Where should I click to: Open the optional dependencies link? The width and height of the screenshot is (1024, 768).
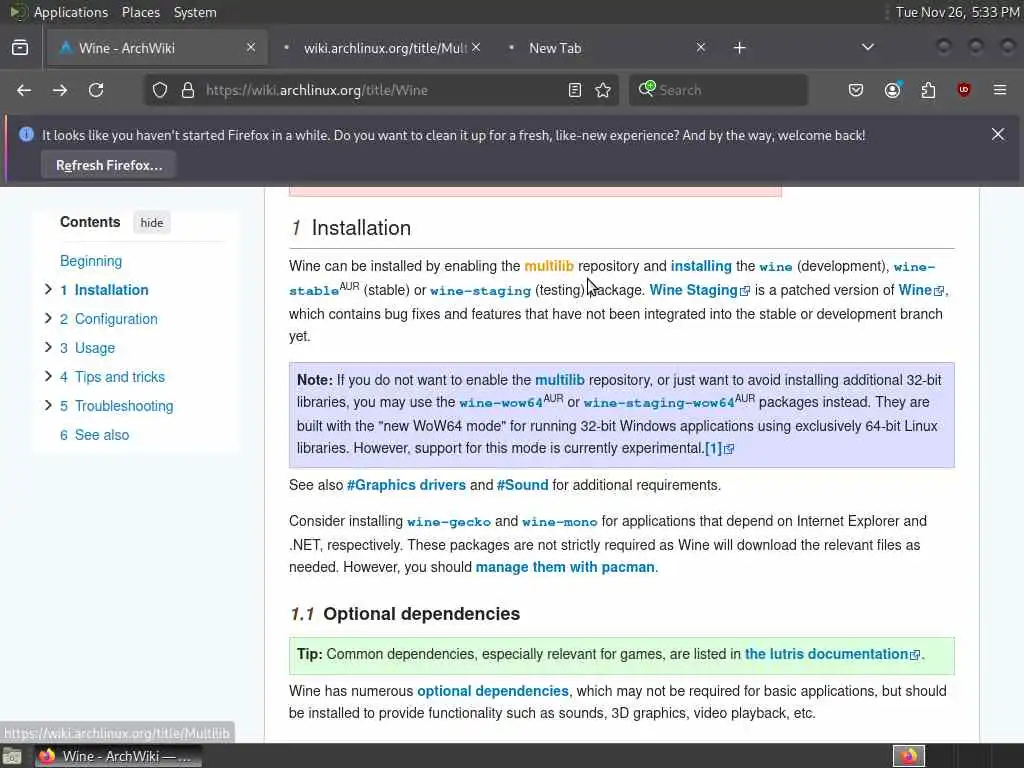[x=493, y=691]
